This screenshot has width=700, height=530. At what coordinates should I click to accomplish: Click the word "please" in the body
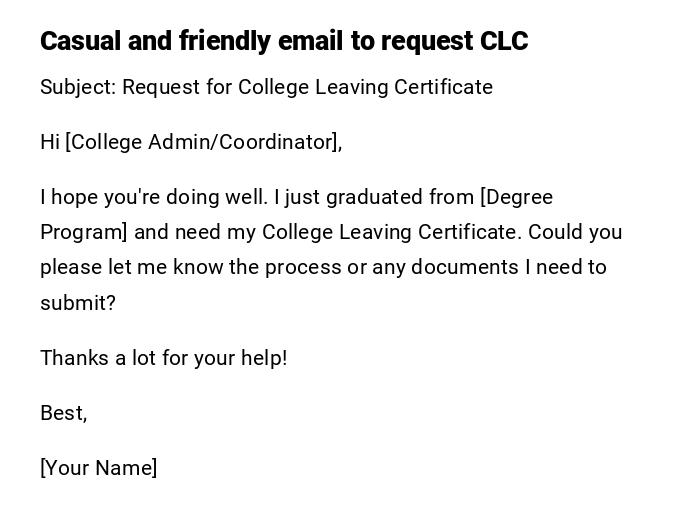tap(73, 267)
